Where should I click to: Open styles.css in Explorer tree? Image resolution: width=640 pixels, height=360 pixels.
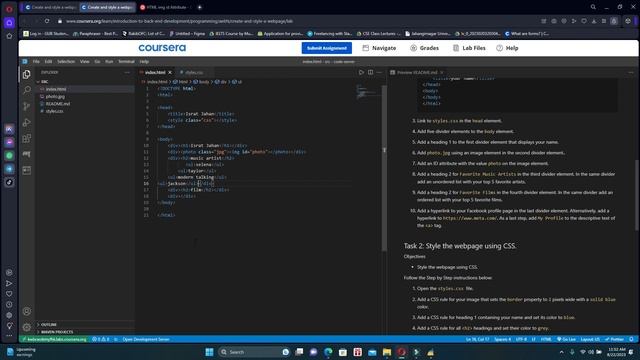(54, 111)
